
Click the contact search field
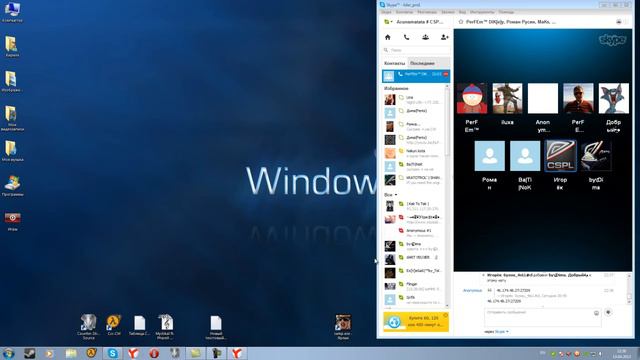tap(416, 50)
